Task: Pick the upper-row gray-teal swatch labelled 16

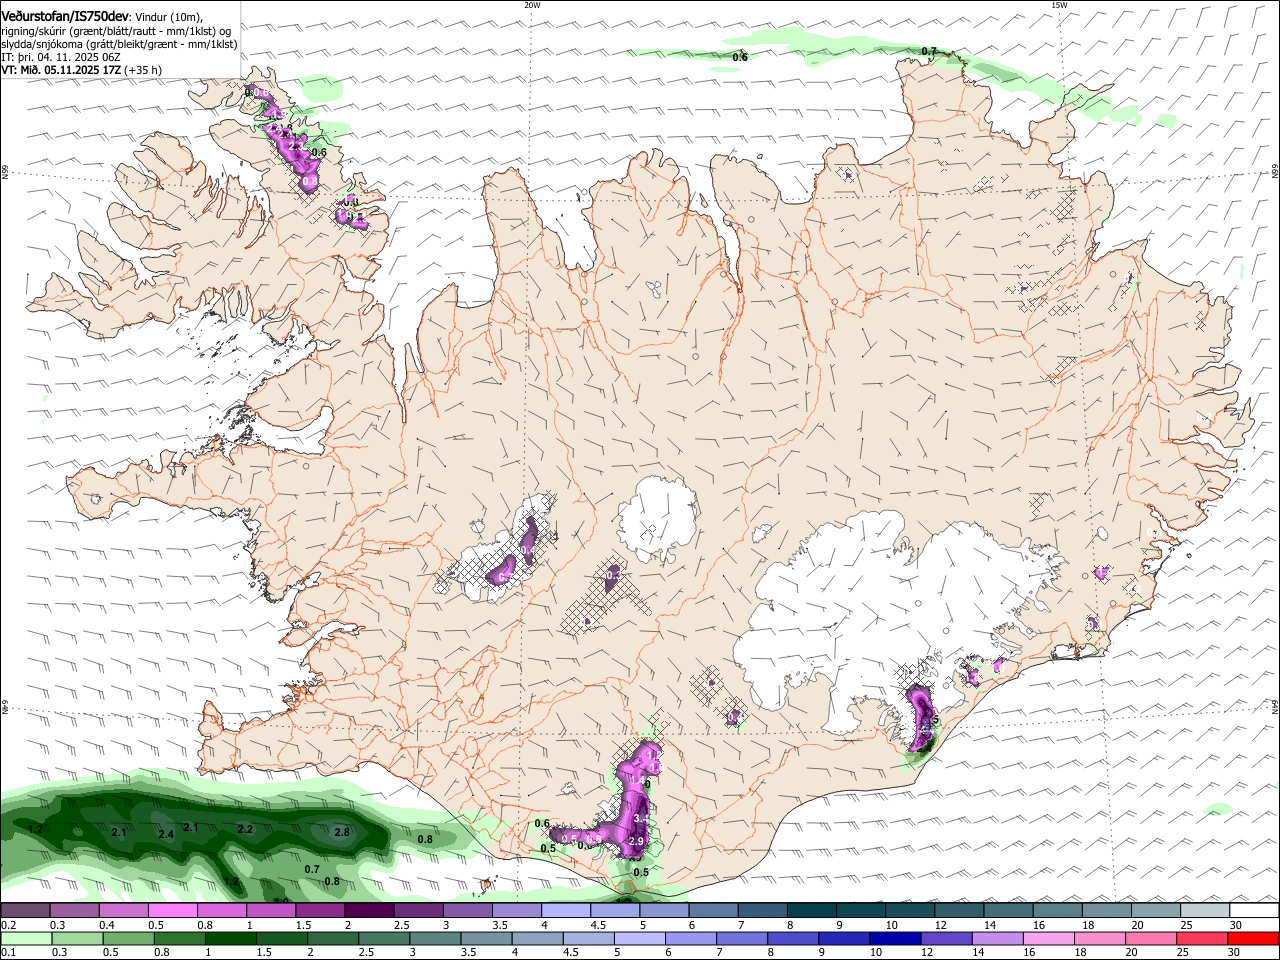Action: 1058,911
